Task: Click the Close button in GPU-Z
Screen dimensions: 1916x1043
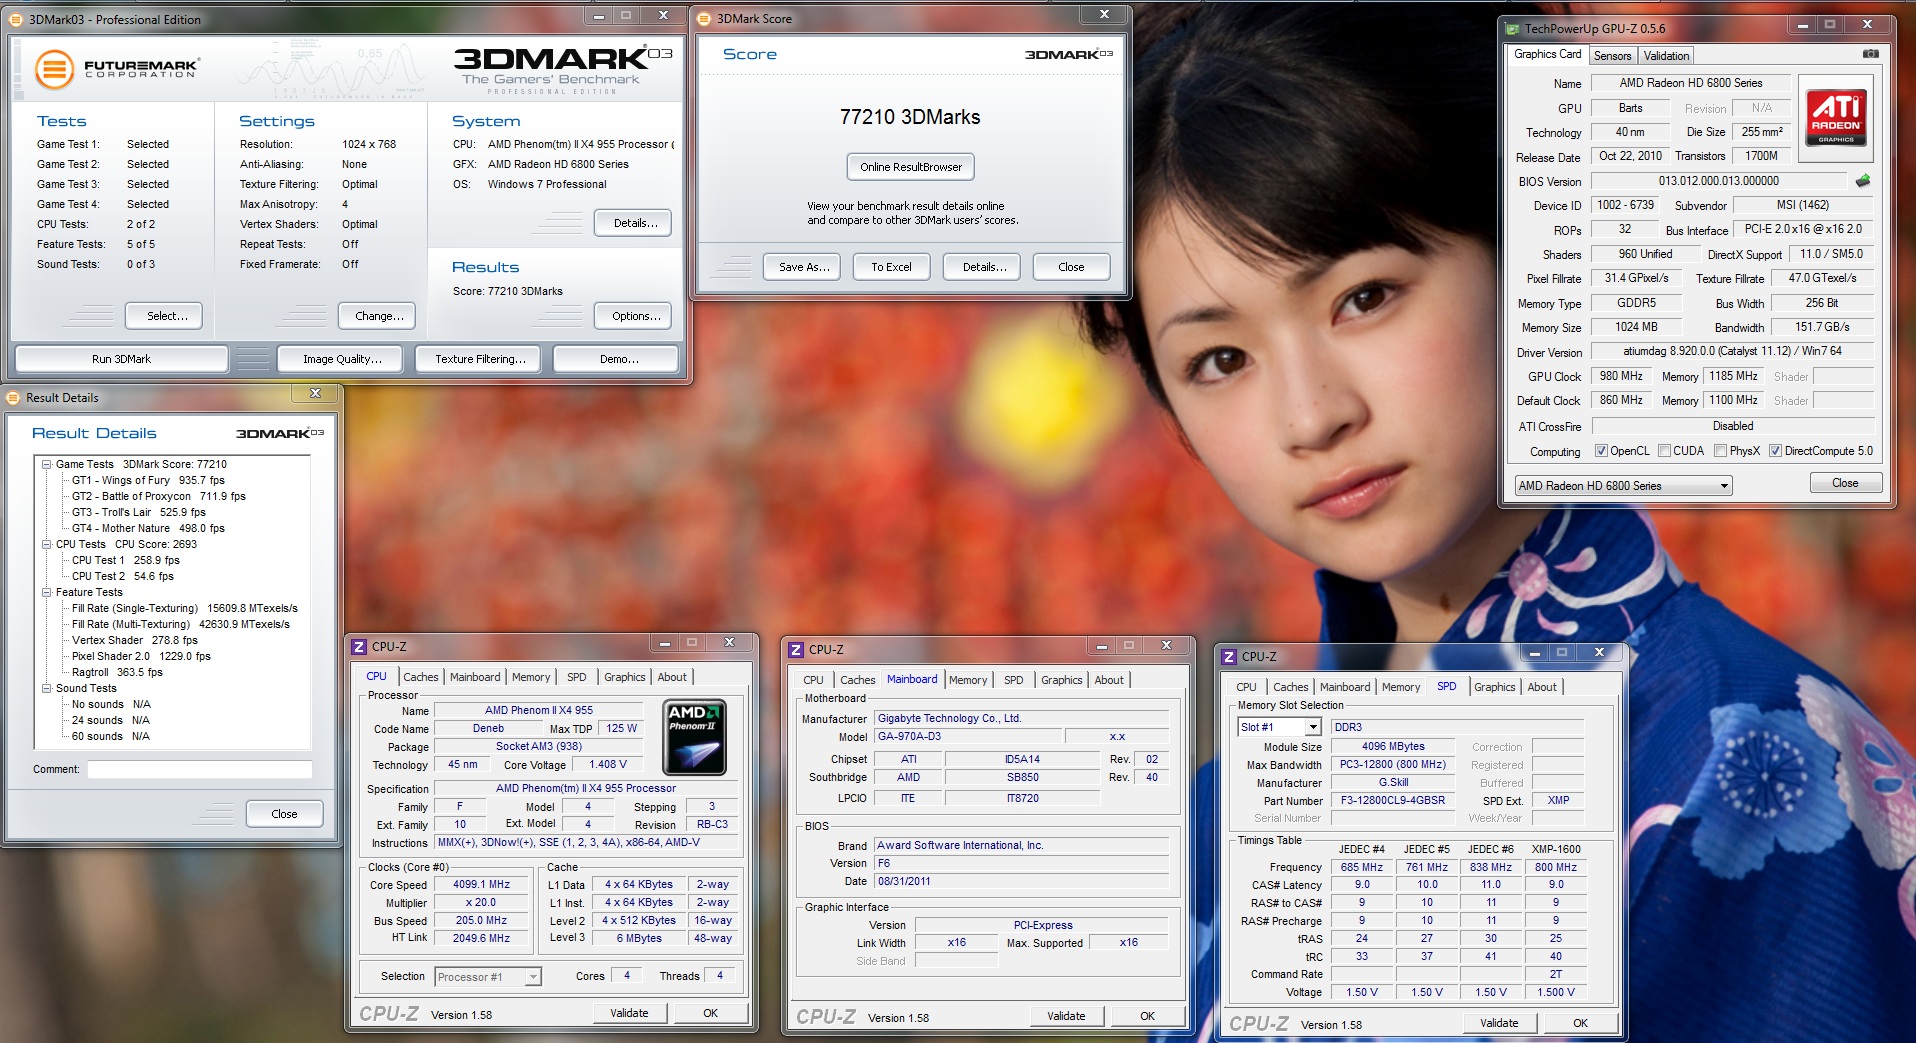Action: pyautogui.click(x=1845, y=483)
